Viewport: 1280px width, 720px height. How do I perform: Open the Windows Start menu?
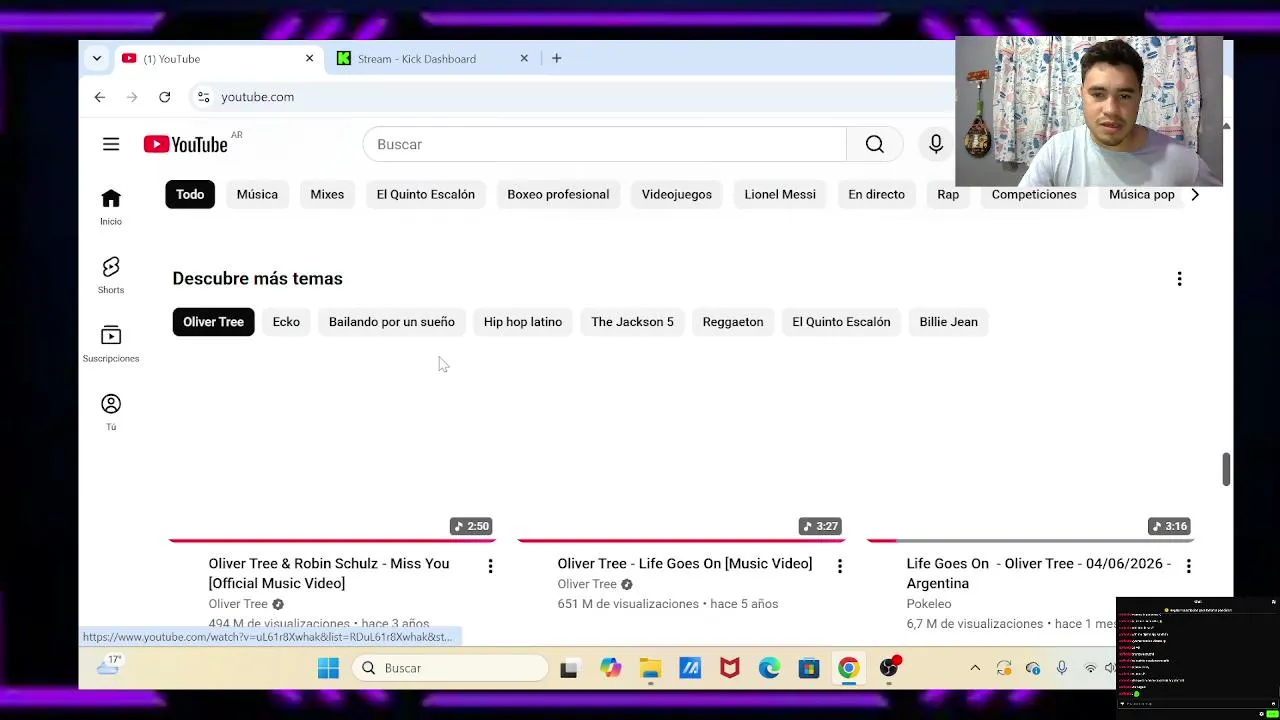coord(328,668)
